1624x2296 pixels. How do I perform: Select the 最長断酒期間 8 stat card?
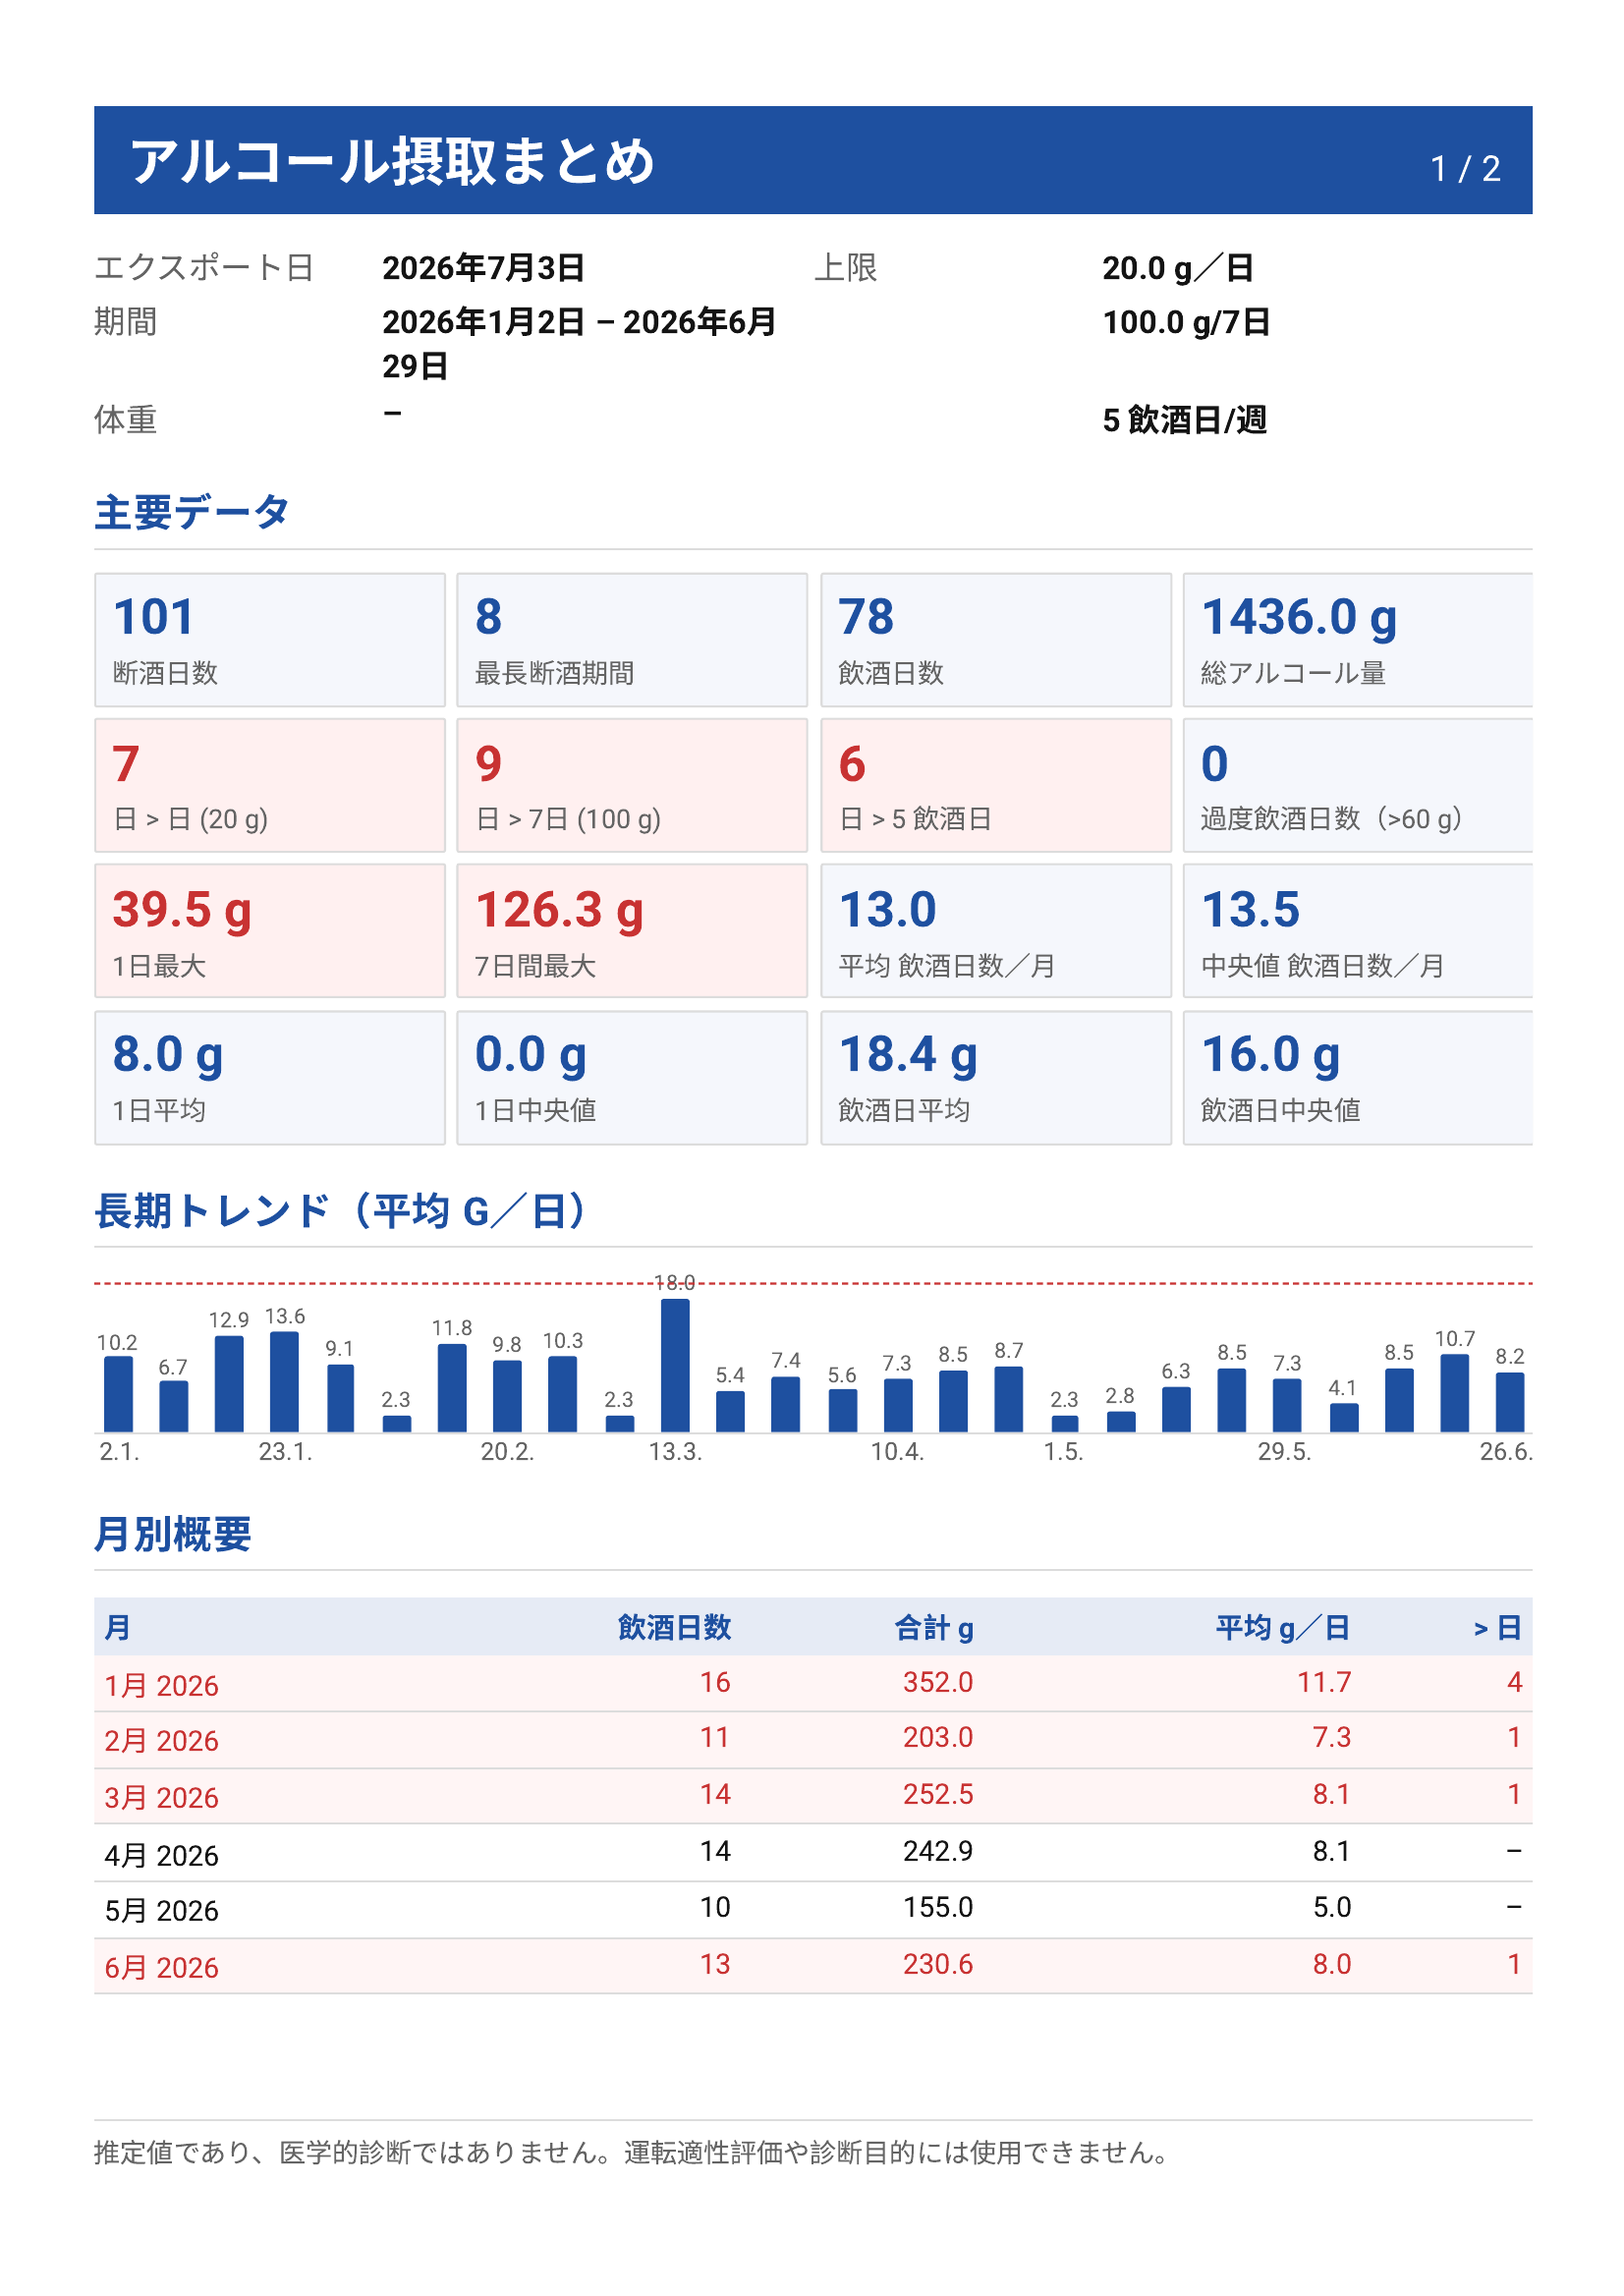tap(632, 640)
